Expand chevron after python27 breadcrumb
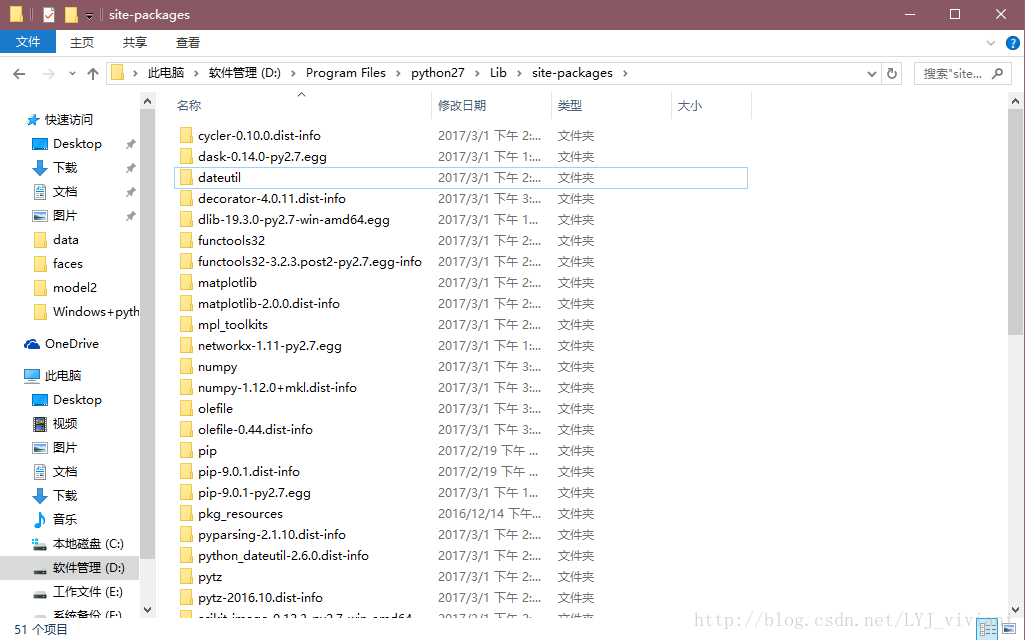1025x640 pixels. tap(477, 73)
